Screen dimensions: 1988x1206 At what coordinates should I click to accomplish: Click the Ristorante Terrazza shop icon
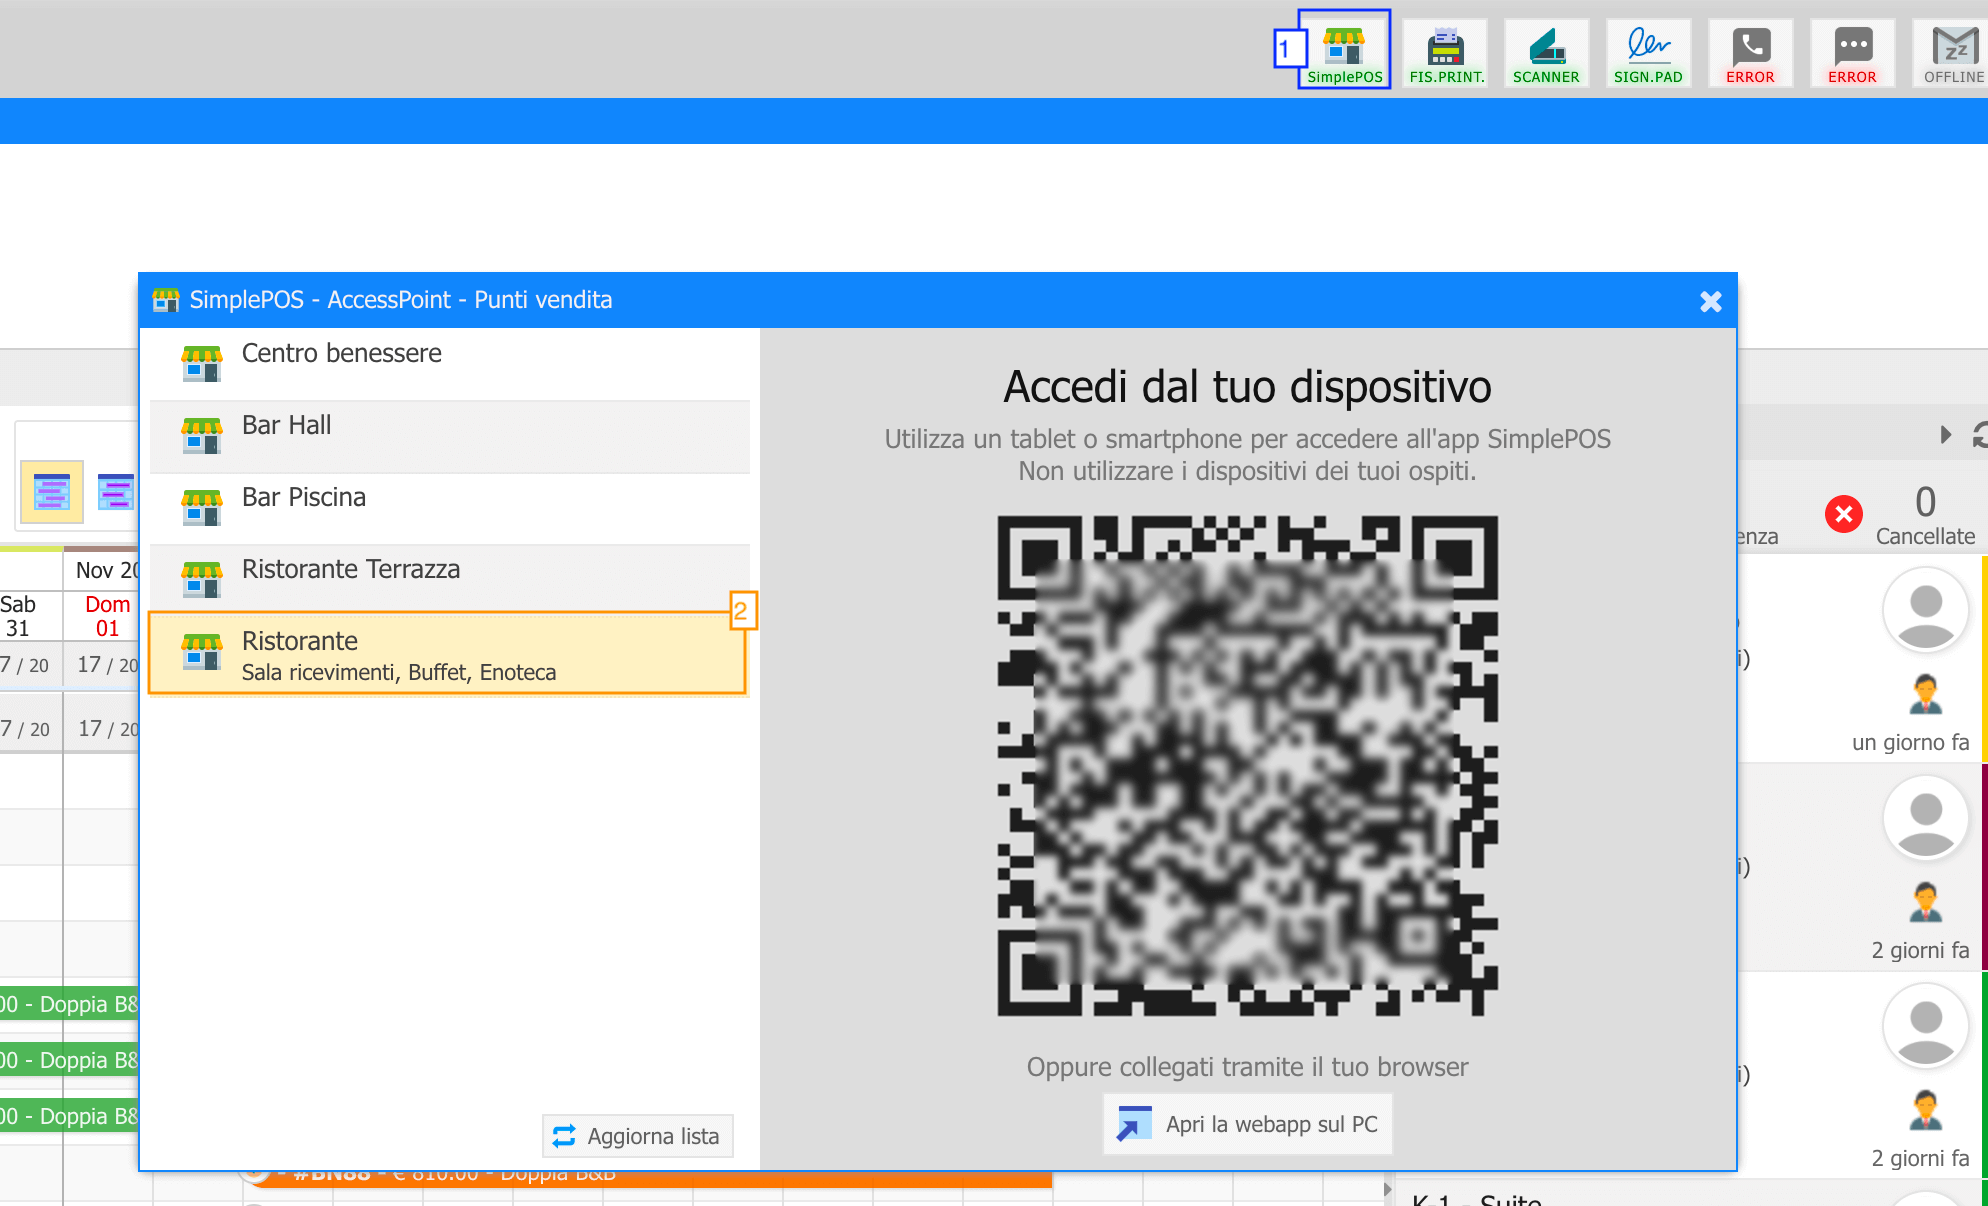point(201,580)
